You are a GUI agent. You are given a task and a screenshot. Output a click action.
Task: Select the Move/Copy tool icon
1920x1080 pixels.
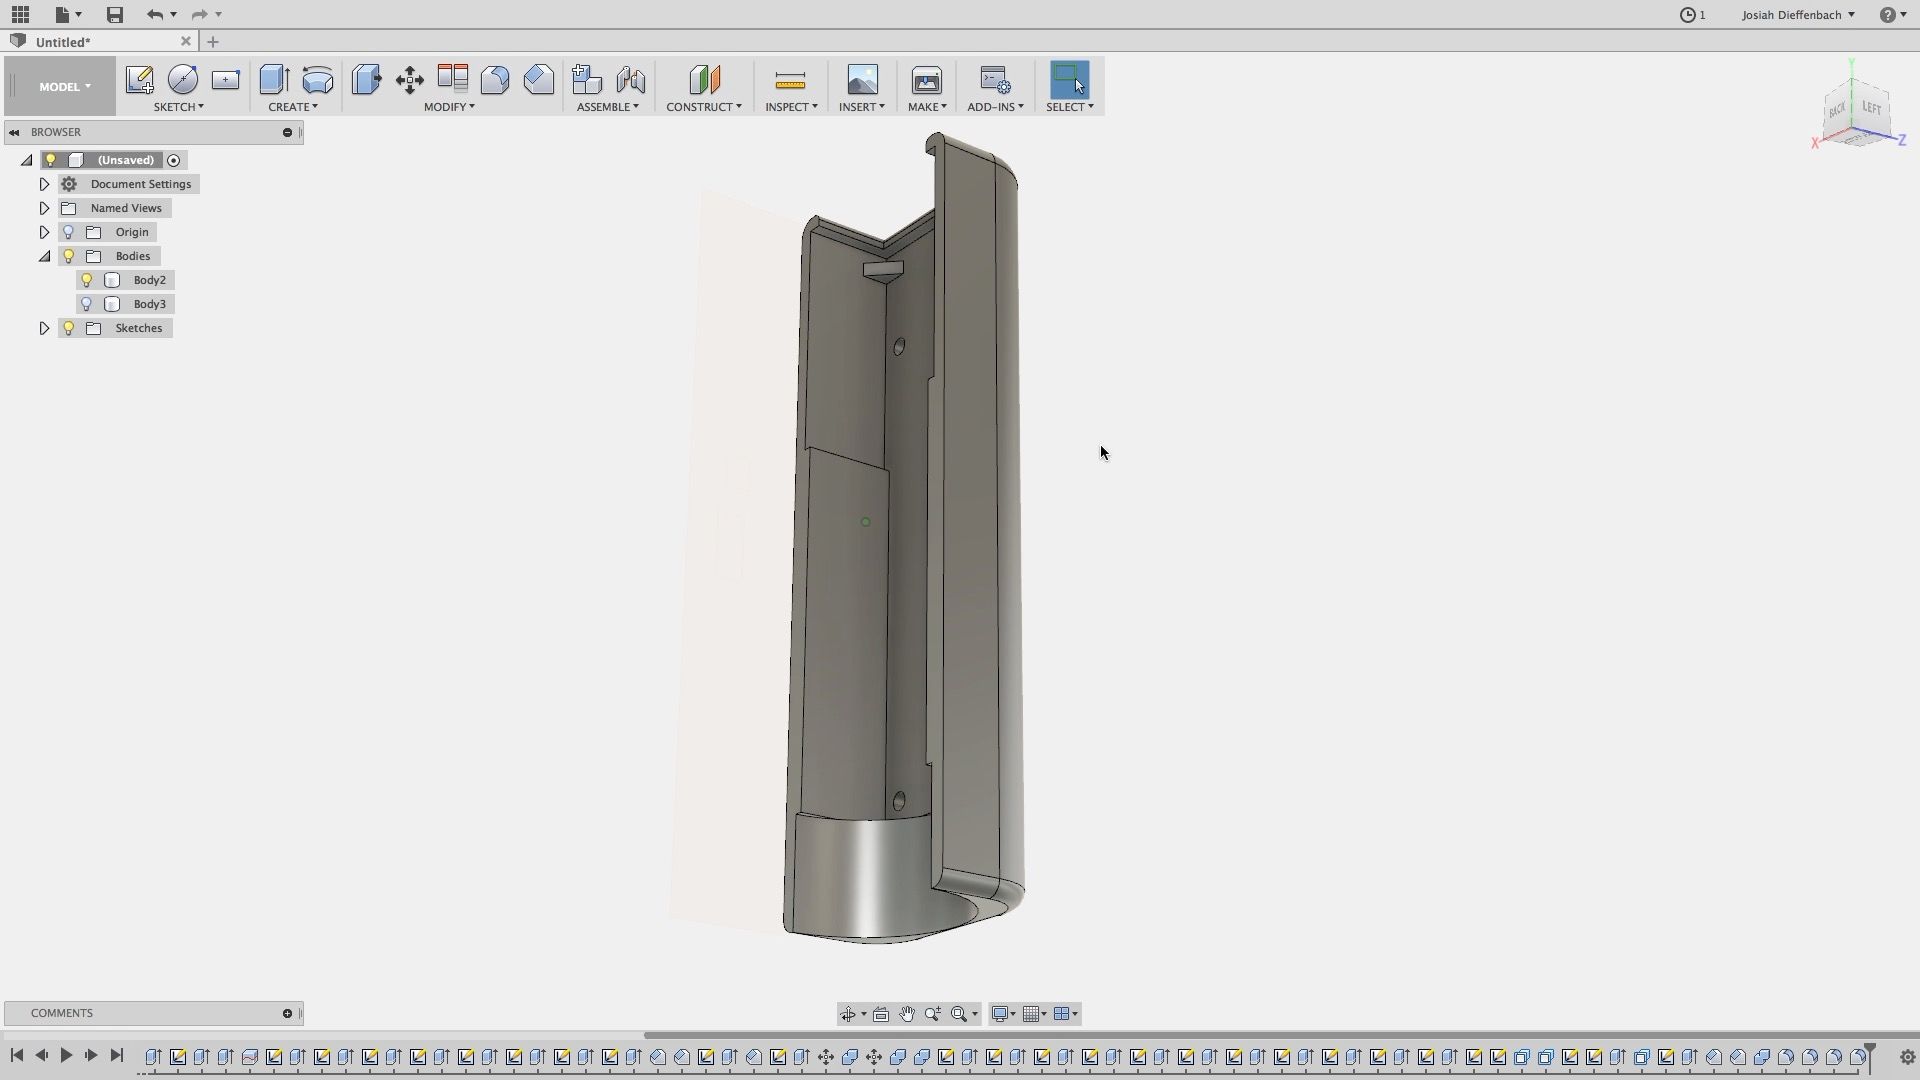[409, 80]
